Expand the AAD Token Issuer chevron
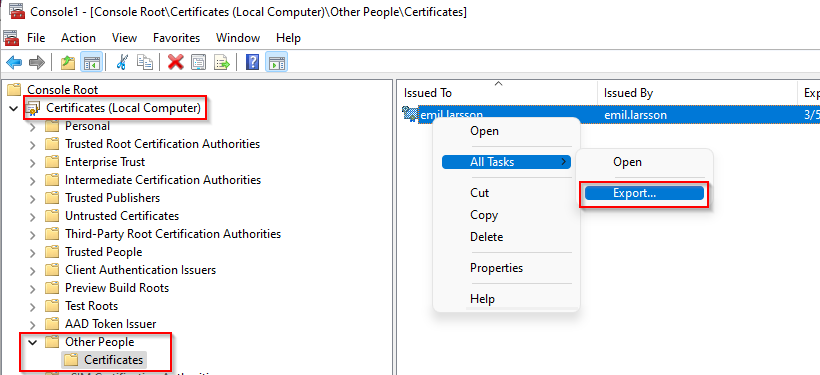The width and height of the screenshot is (820, 375). (32, 324)
